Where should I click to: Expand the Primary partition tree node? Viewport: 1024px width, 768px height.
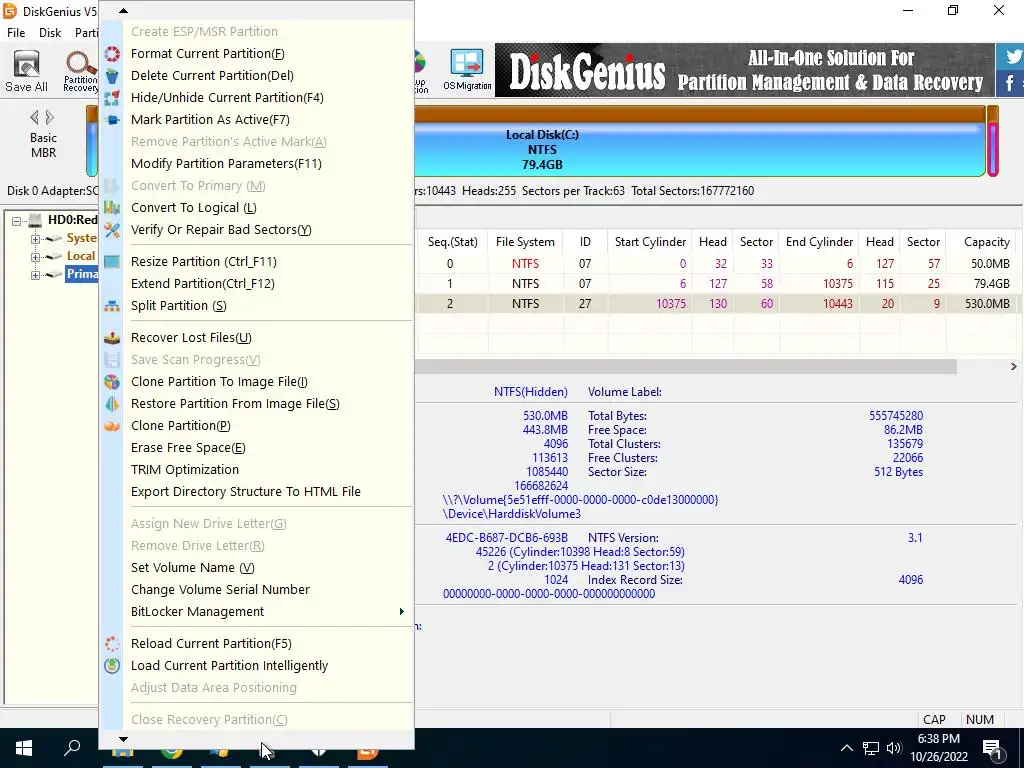point(35,275)
